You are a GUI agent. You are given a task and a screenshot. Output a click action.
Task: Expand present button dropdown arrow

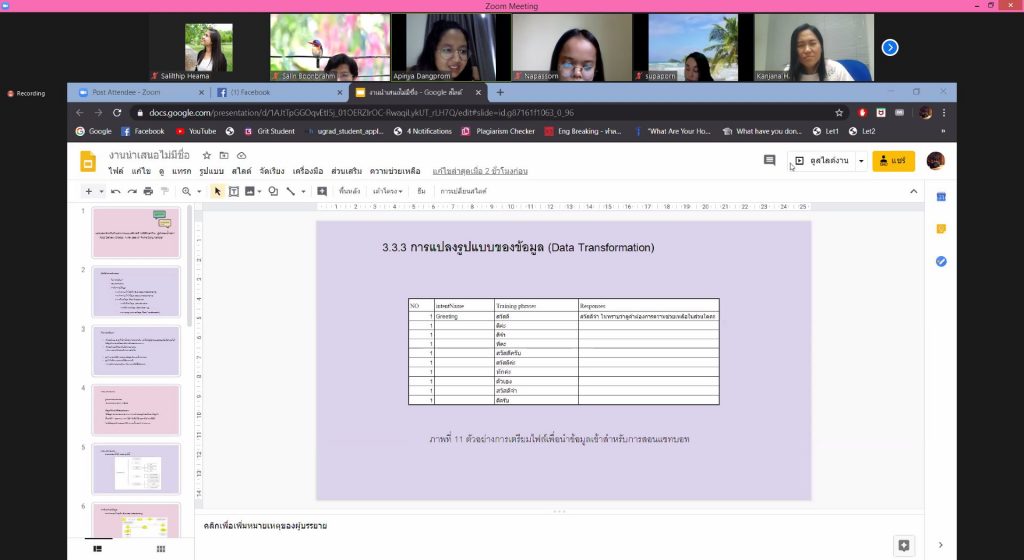click(x=861, y=161)
